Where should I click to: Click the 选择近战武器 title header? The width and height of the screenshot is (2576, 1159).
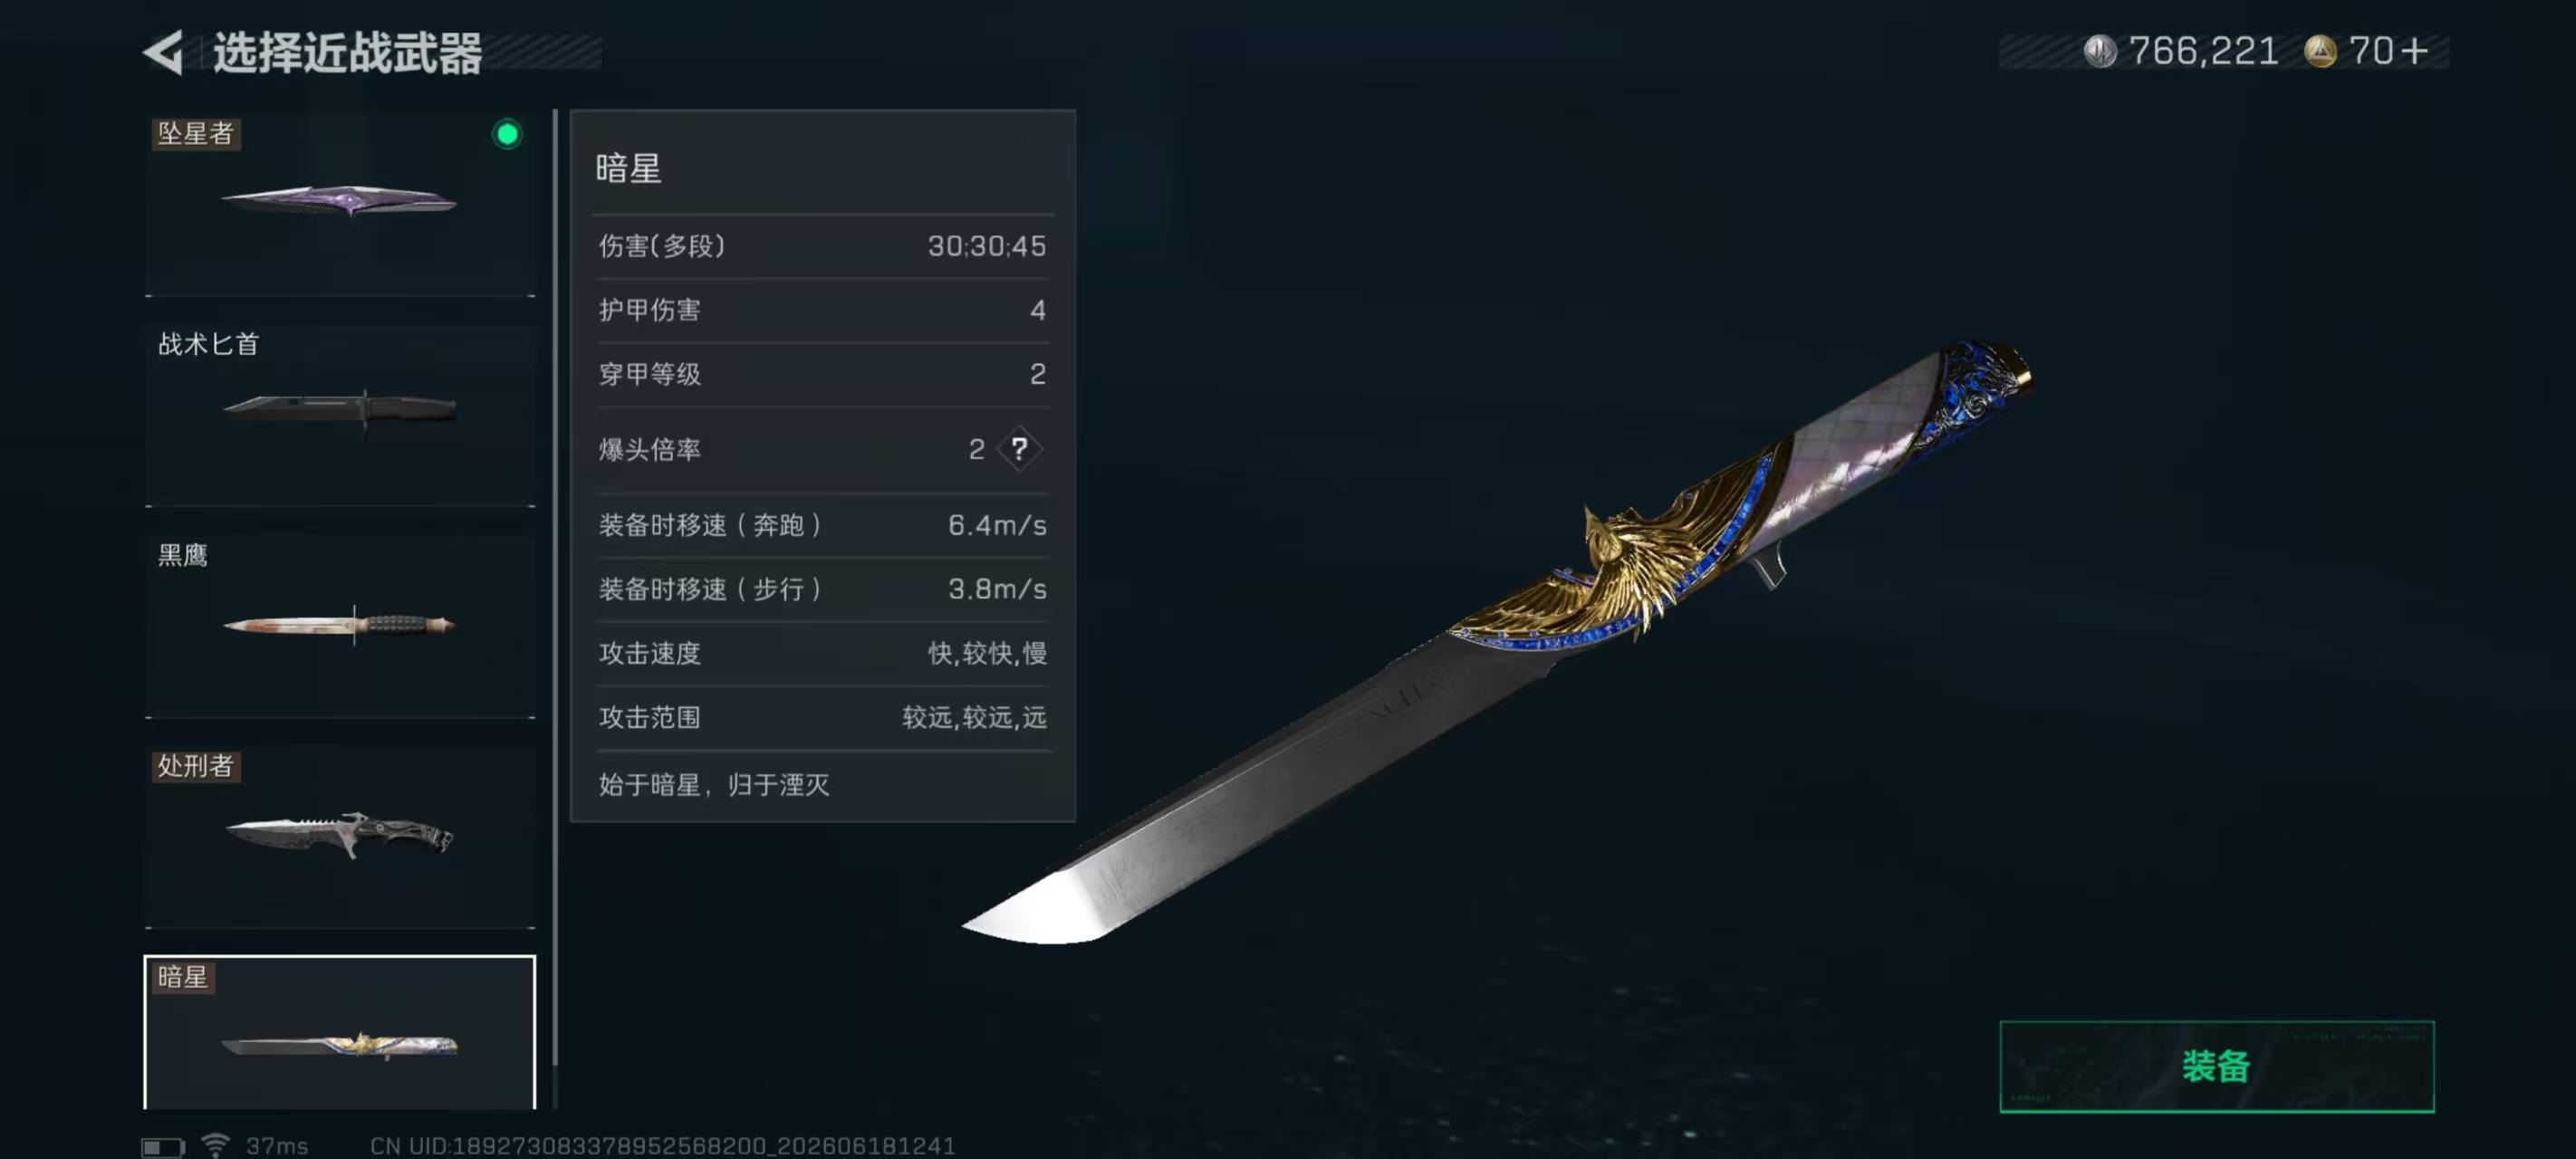347,52
